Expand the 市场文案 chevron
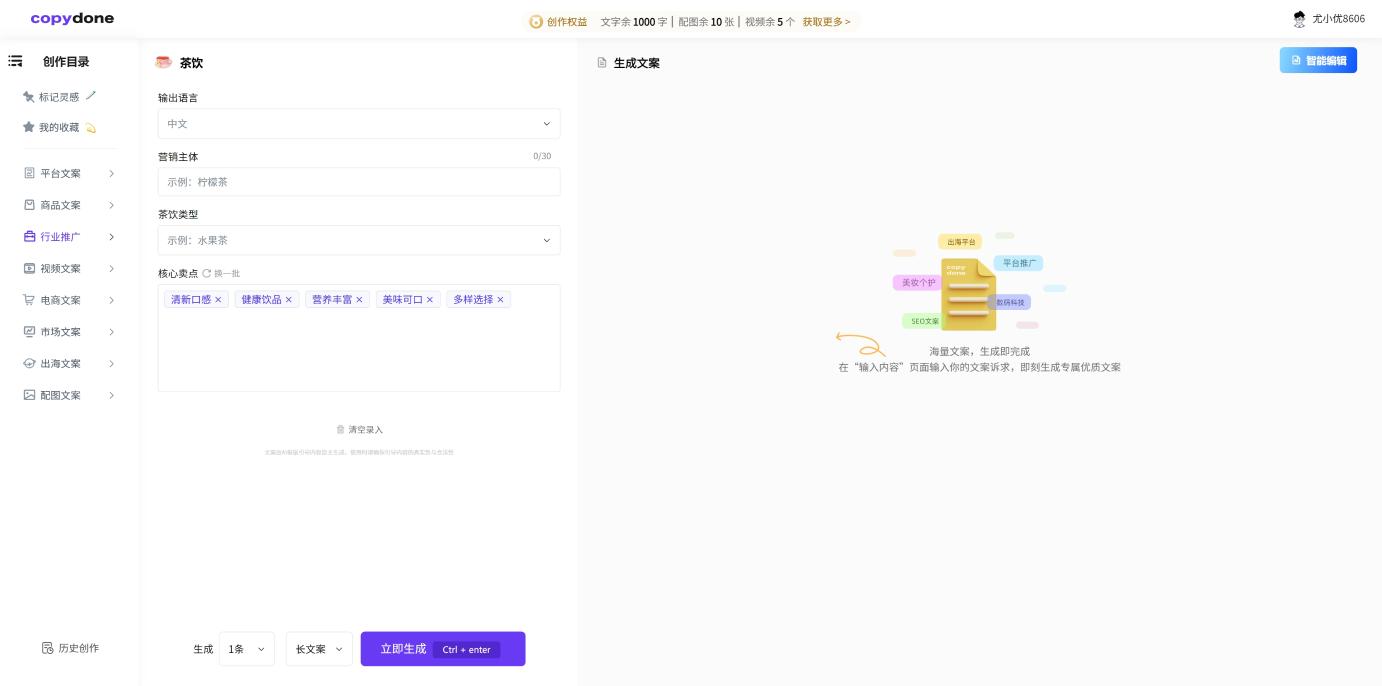The width and height of the screenshot is (1382, 686). (111, 332)
